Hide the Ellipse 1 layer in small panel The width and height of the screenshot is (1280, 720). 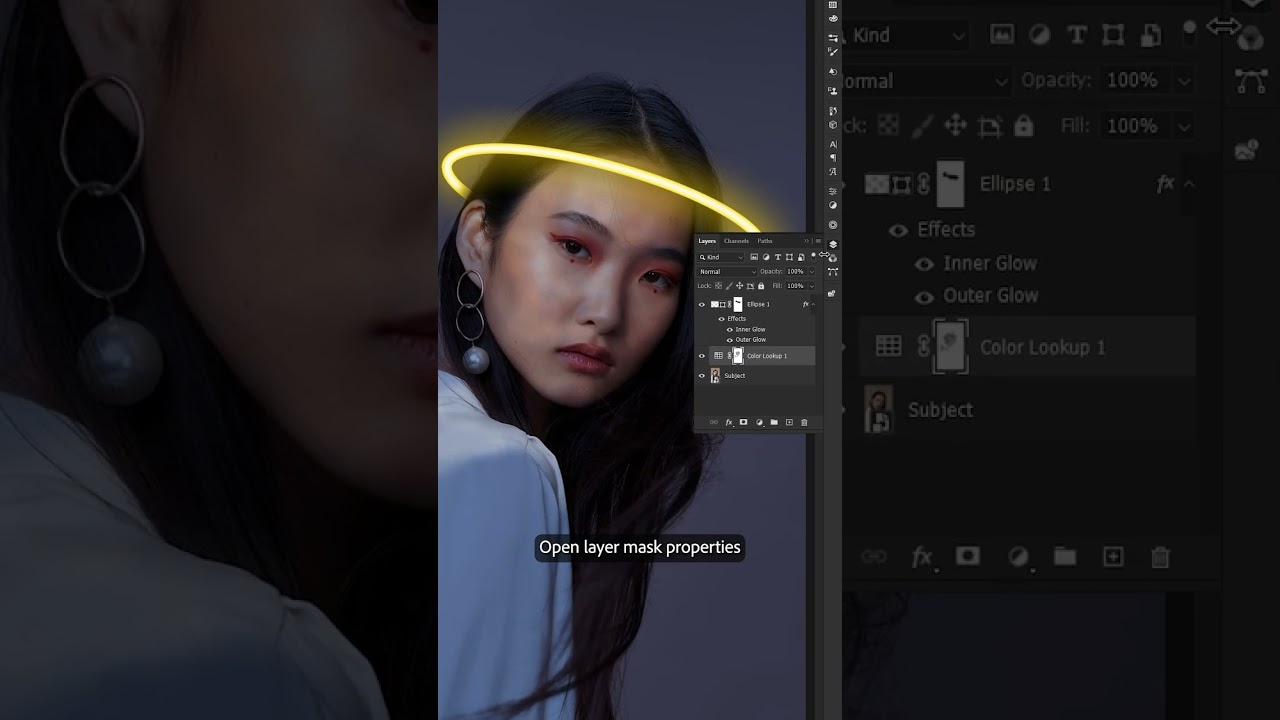pos(702,305)
